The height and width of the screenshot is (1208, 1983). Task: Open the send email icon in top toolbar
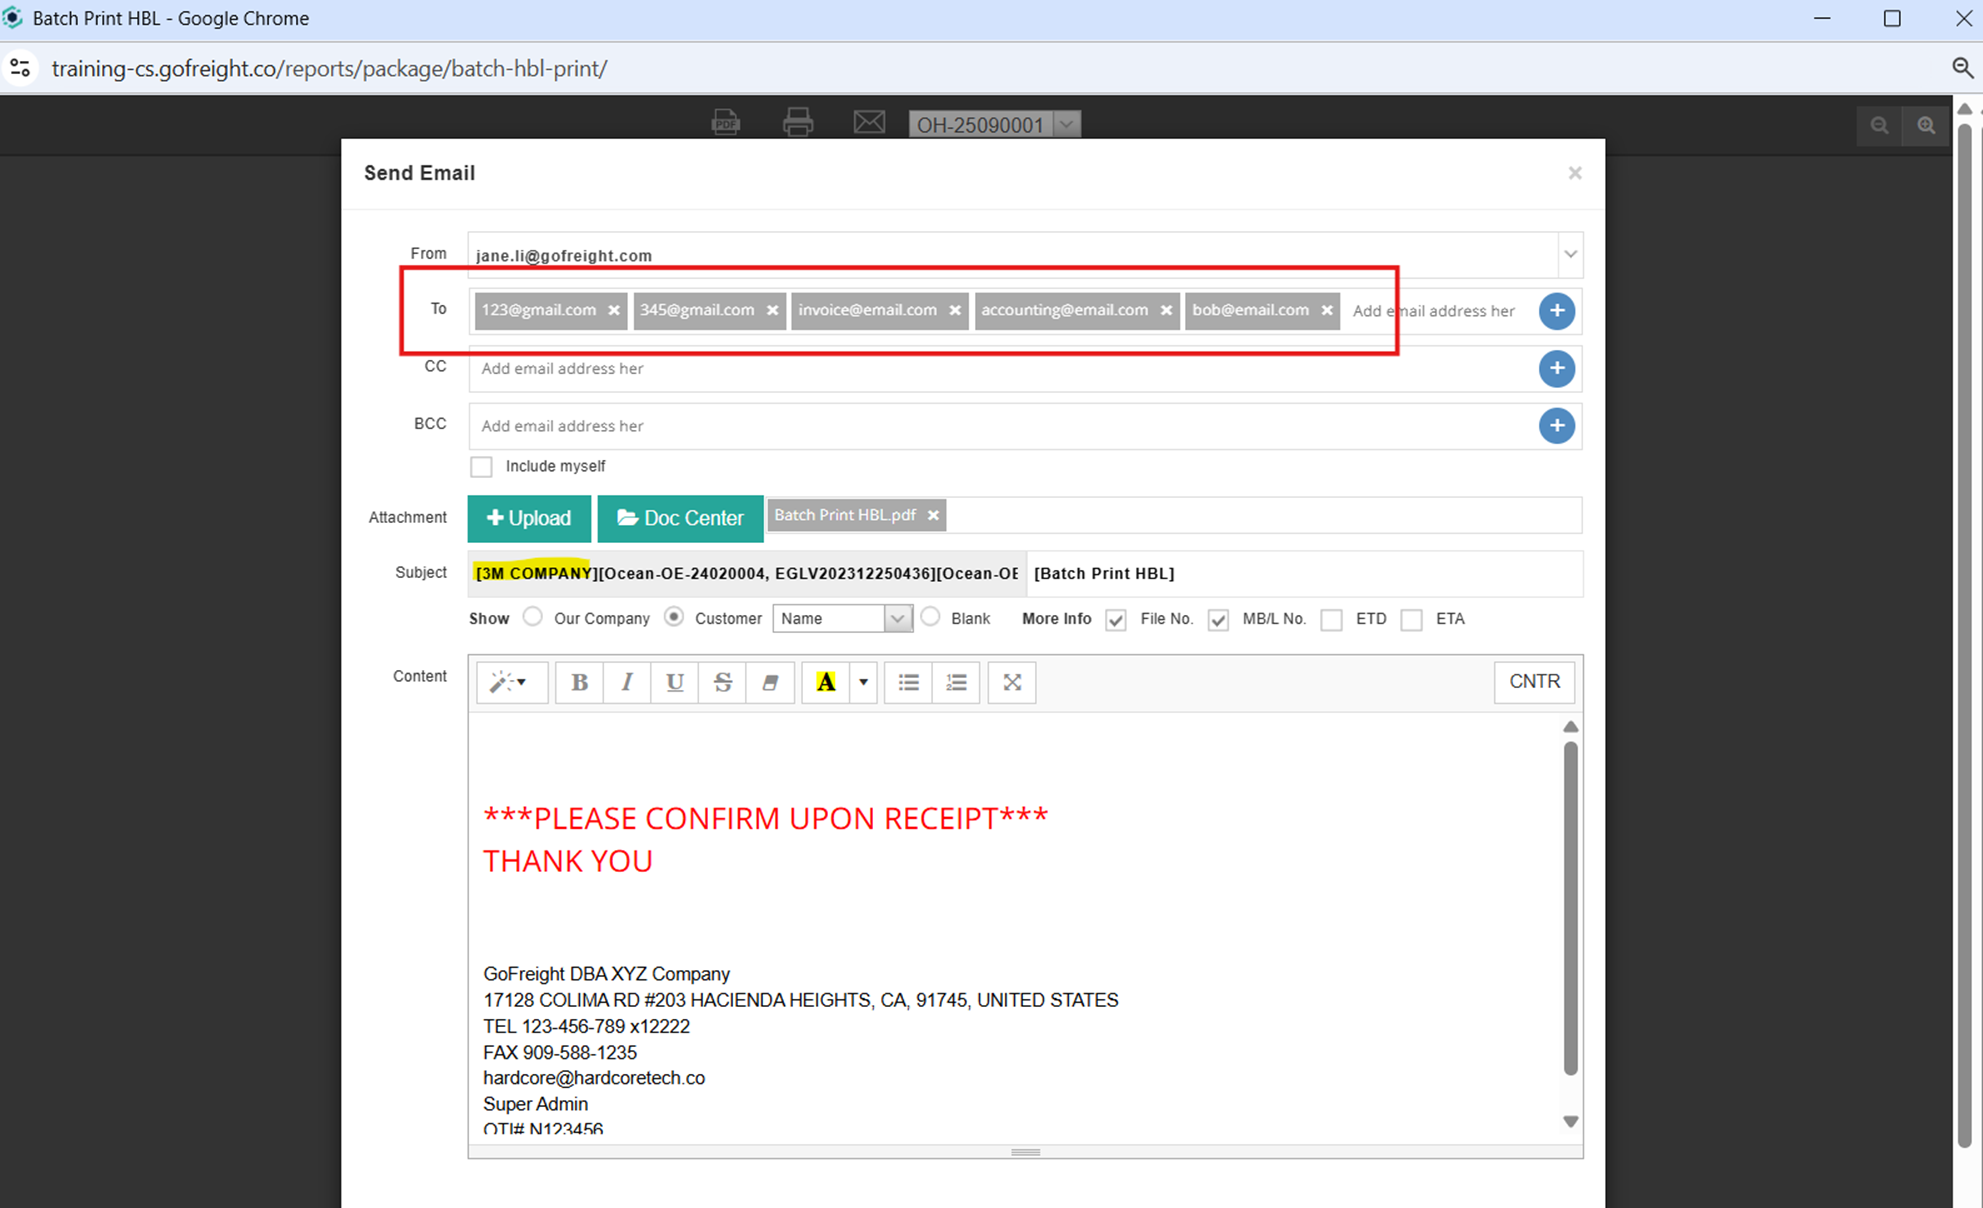(869, 122)
